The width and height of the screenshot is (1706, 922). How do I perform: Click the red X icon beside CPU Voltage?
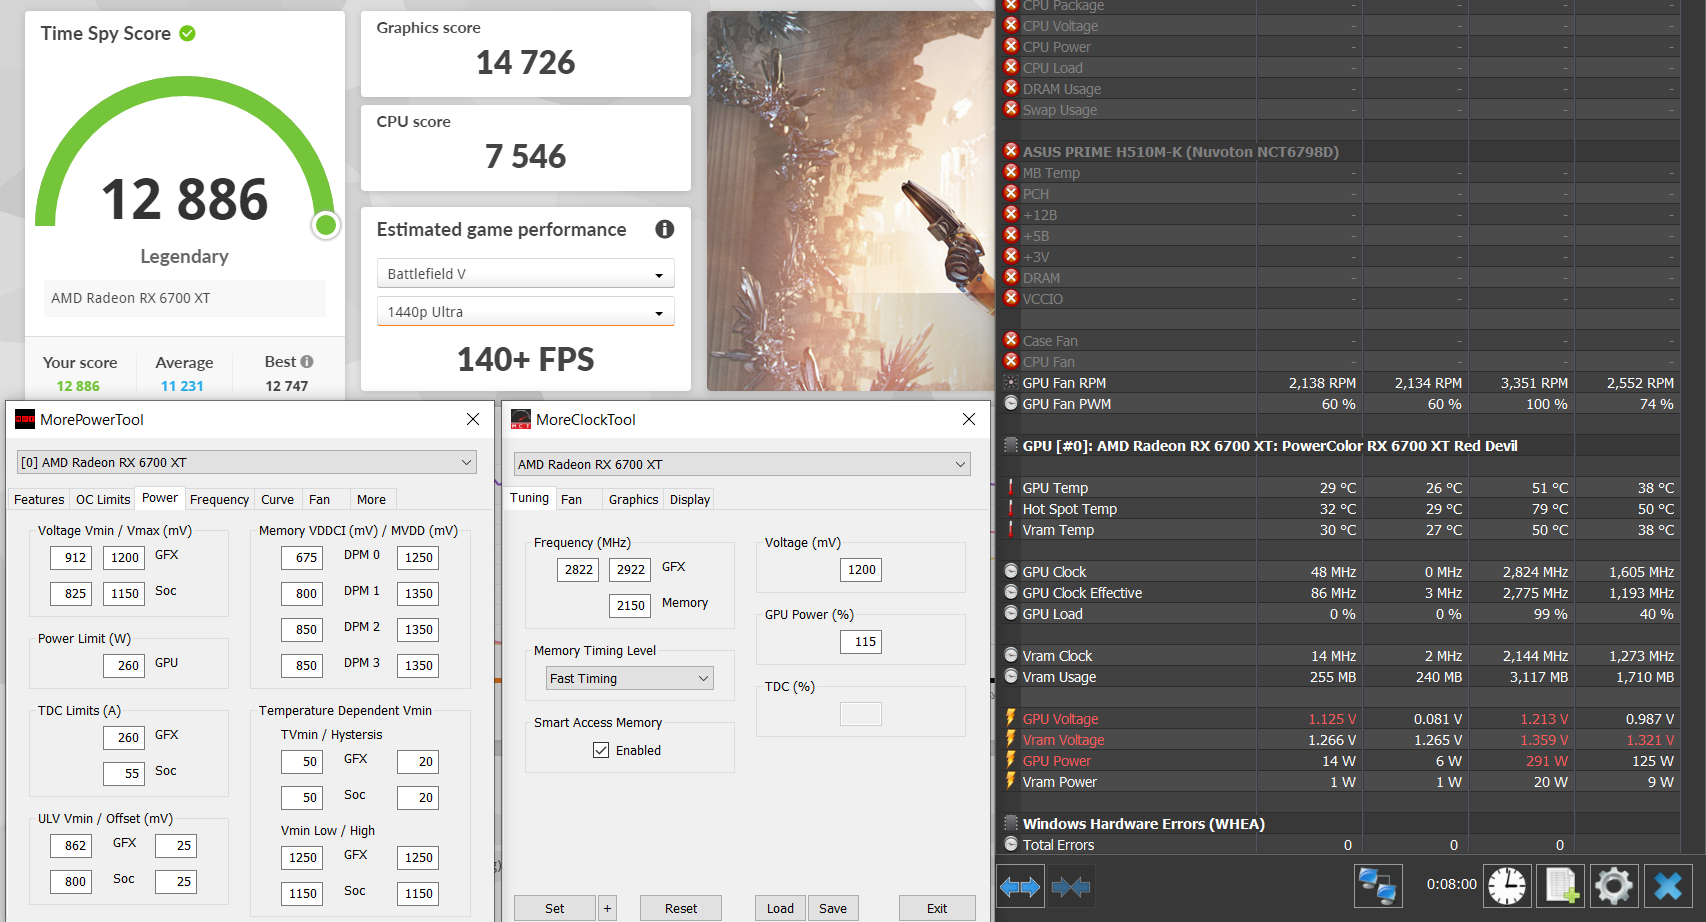[x=1011, y=25]
